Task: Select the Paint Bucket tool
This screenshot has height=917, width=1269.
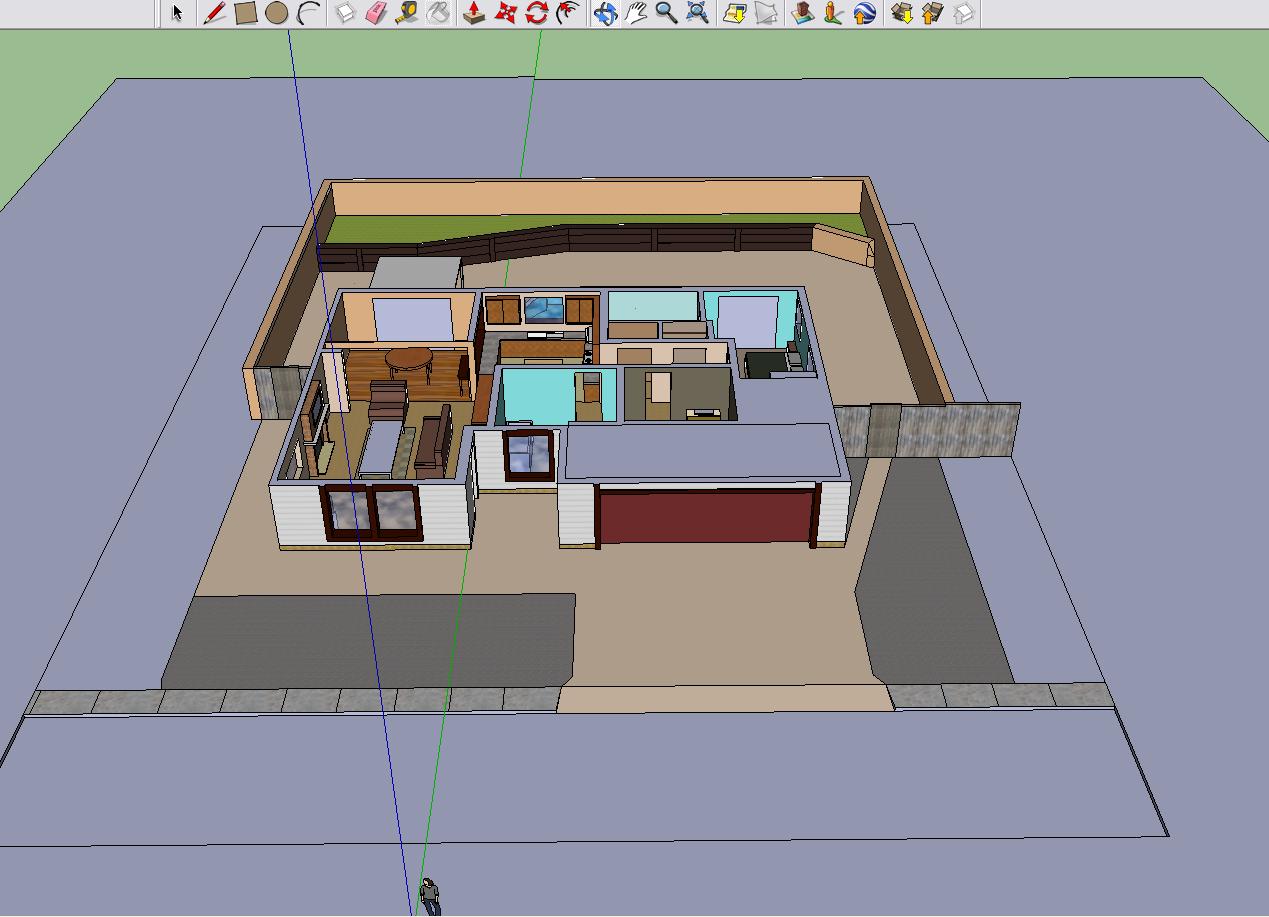Action: click(x=438, y=13)
